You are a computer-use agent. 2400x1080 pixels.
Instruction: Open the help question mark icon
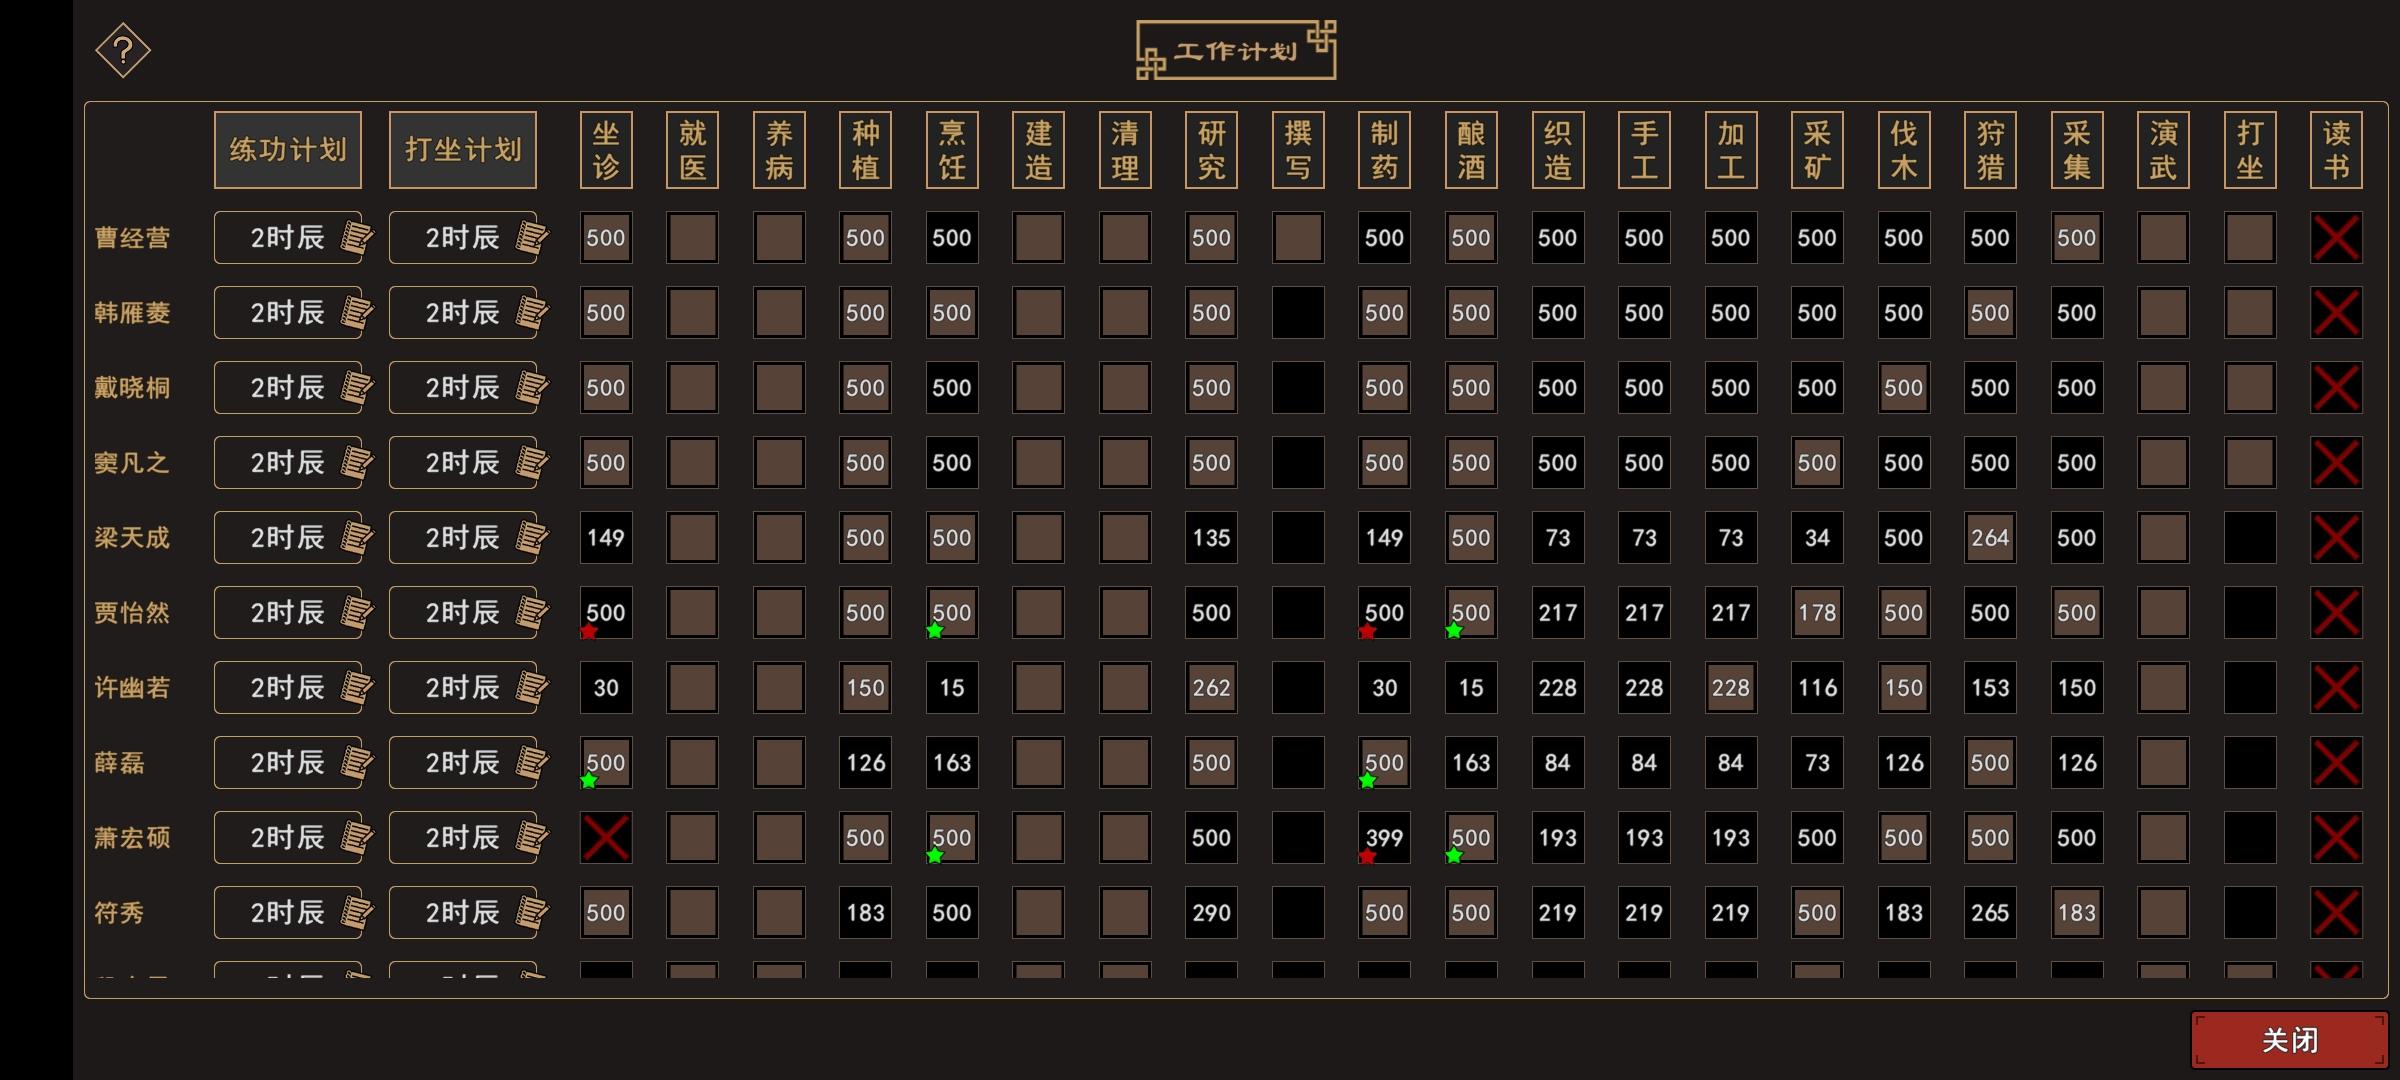[x=123, y=50]
